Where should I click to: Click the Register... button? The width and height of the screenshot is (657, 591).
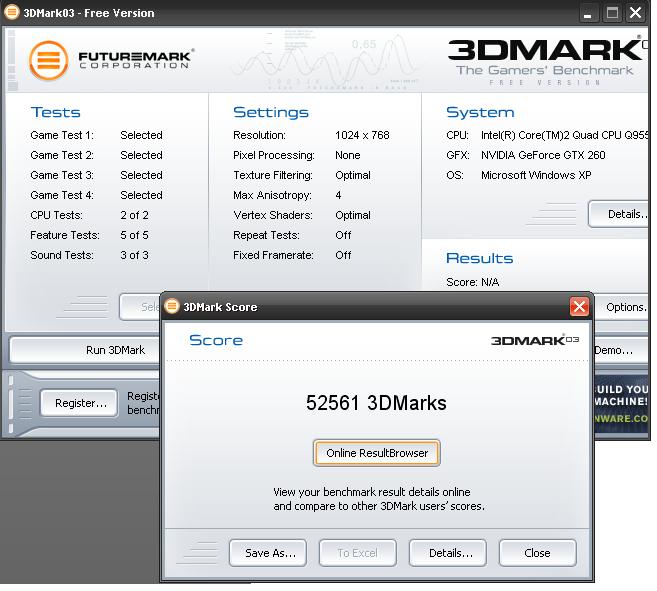point(79,403)
